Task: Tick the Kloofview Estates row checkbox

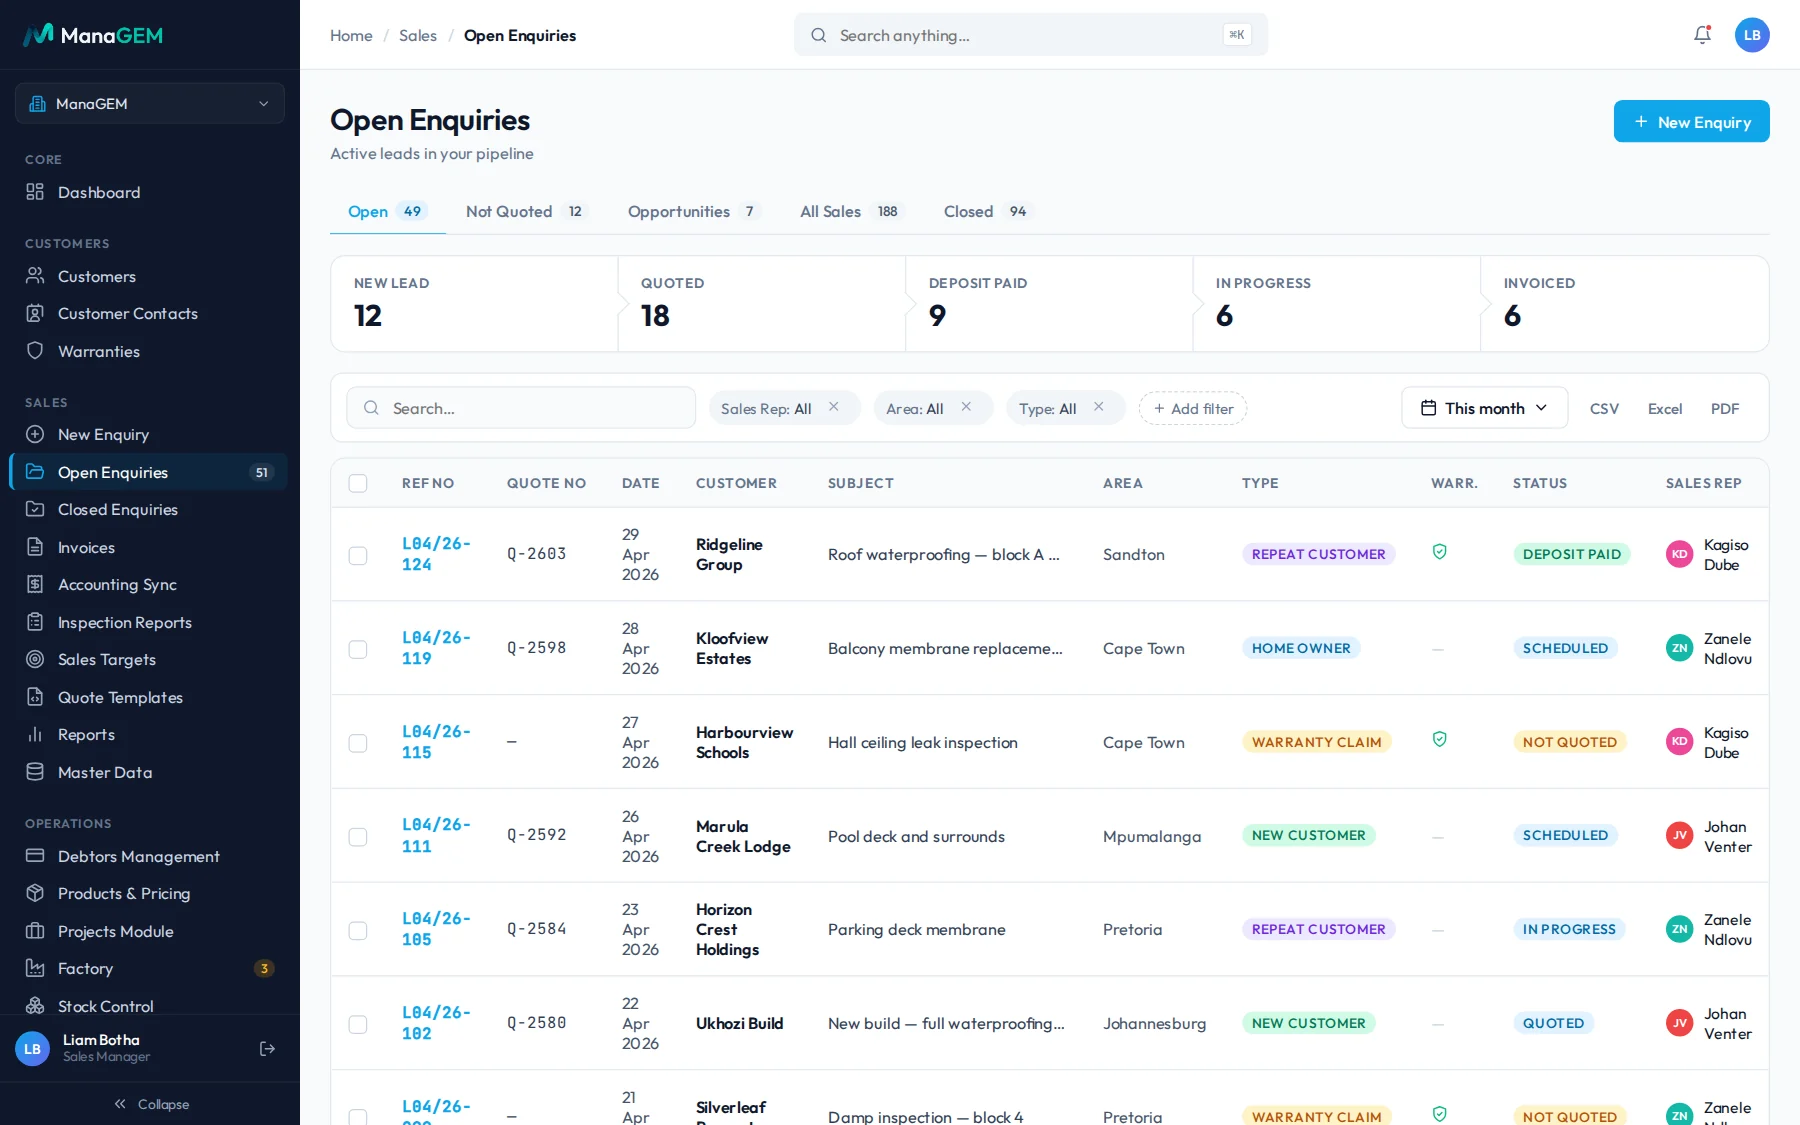Action: pos(358,649)
